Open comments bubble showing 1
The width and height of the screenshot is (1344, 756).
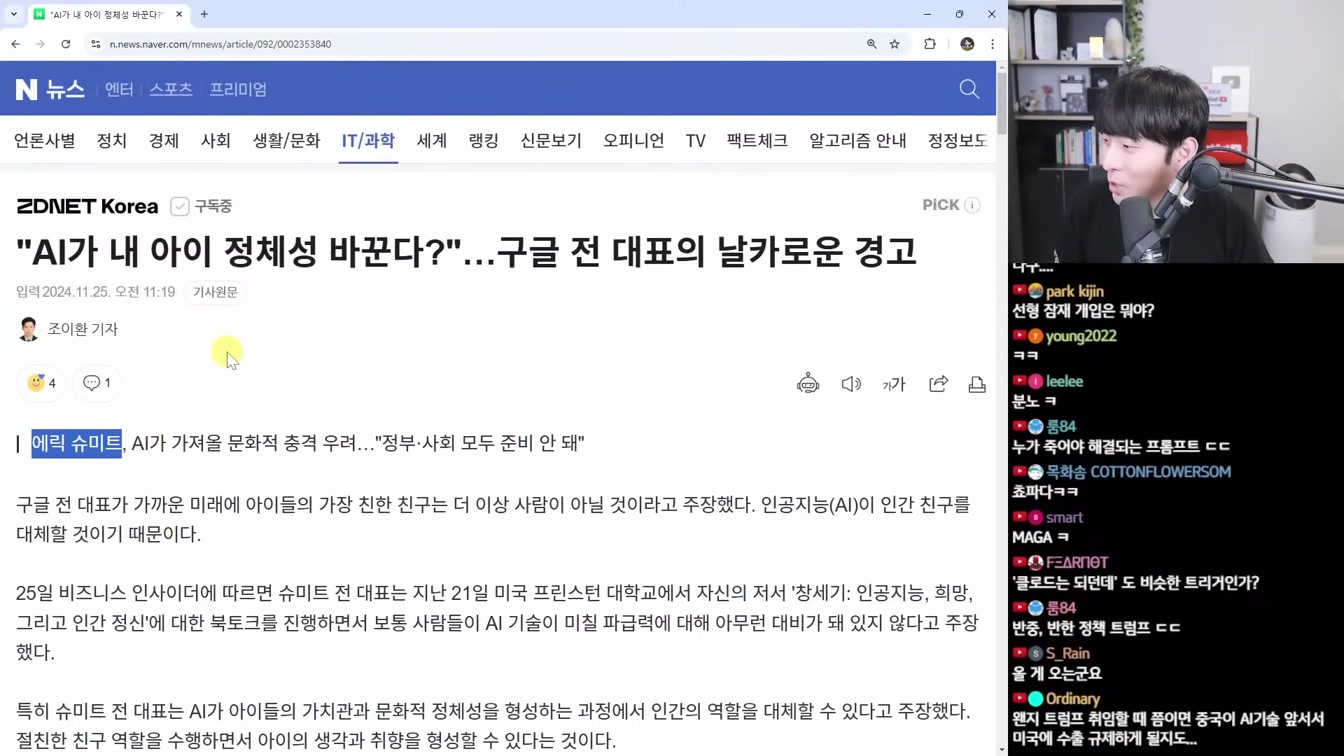[97, 383]
